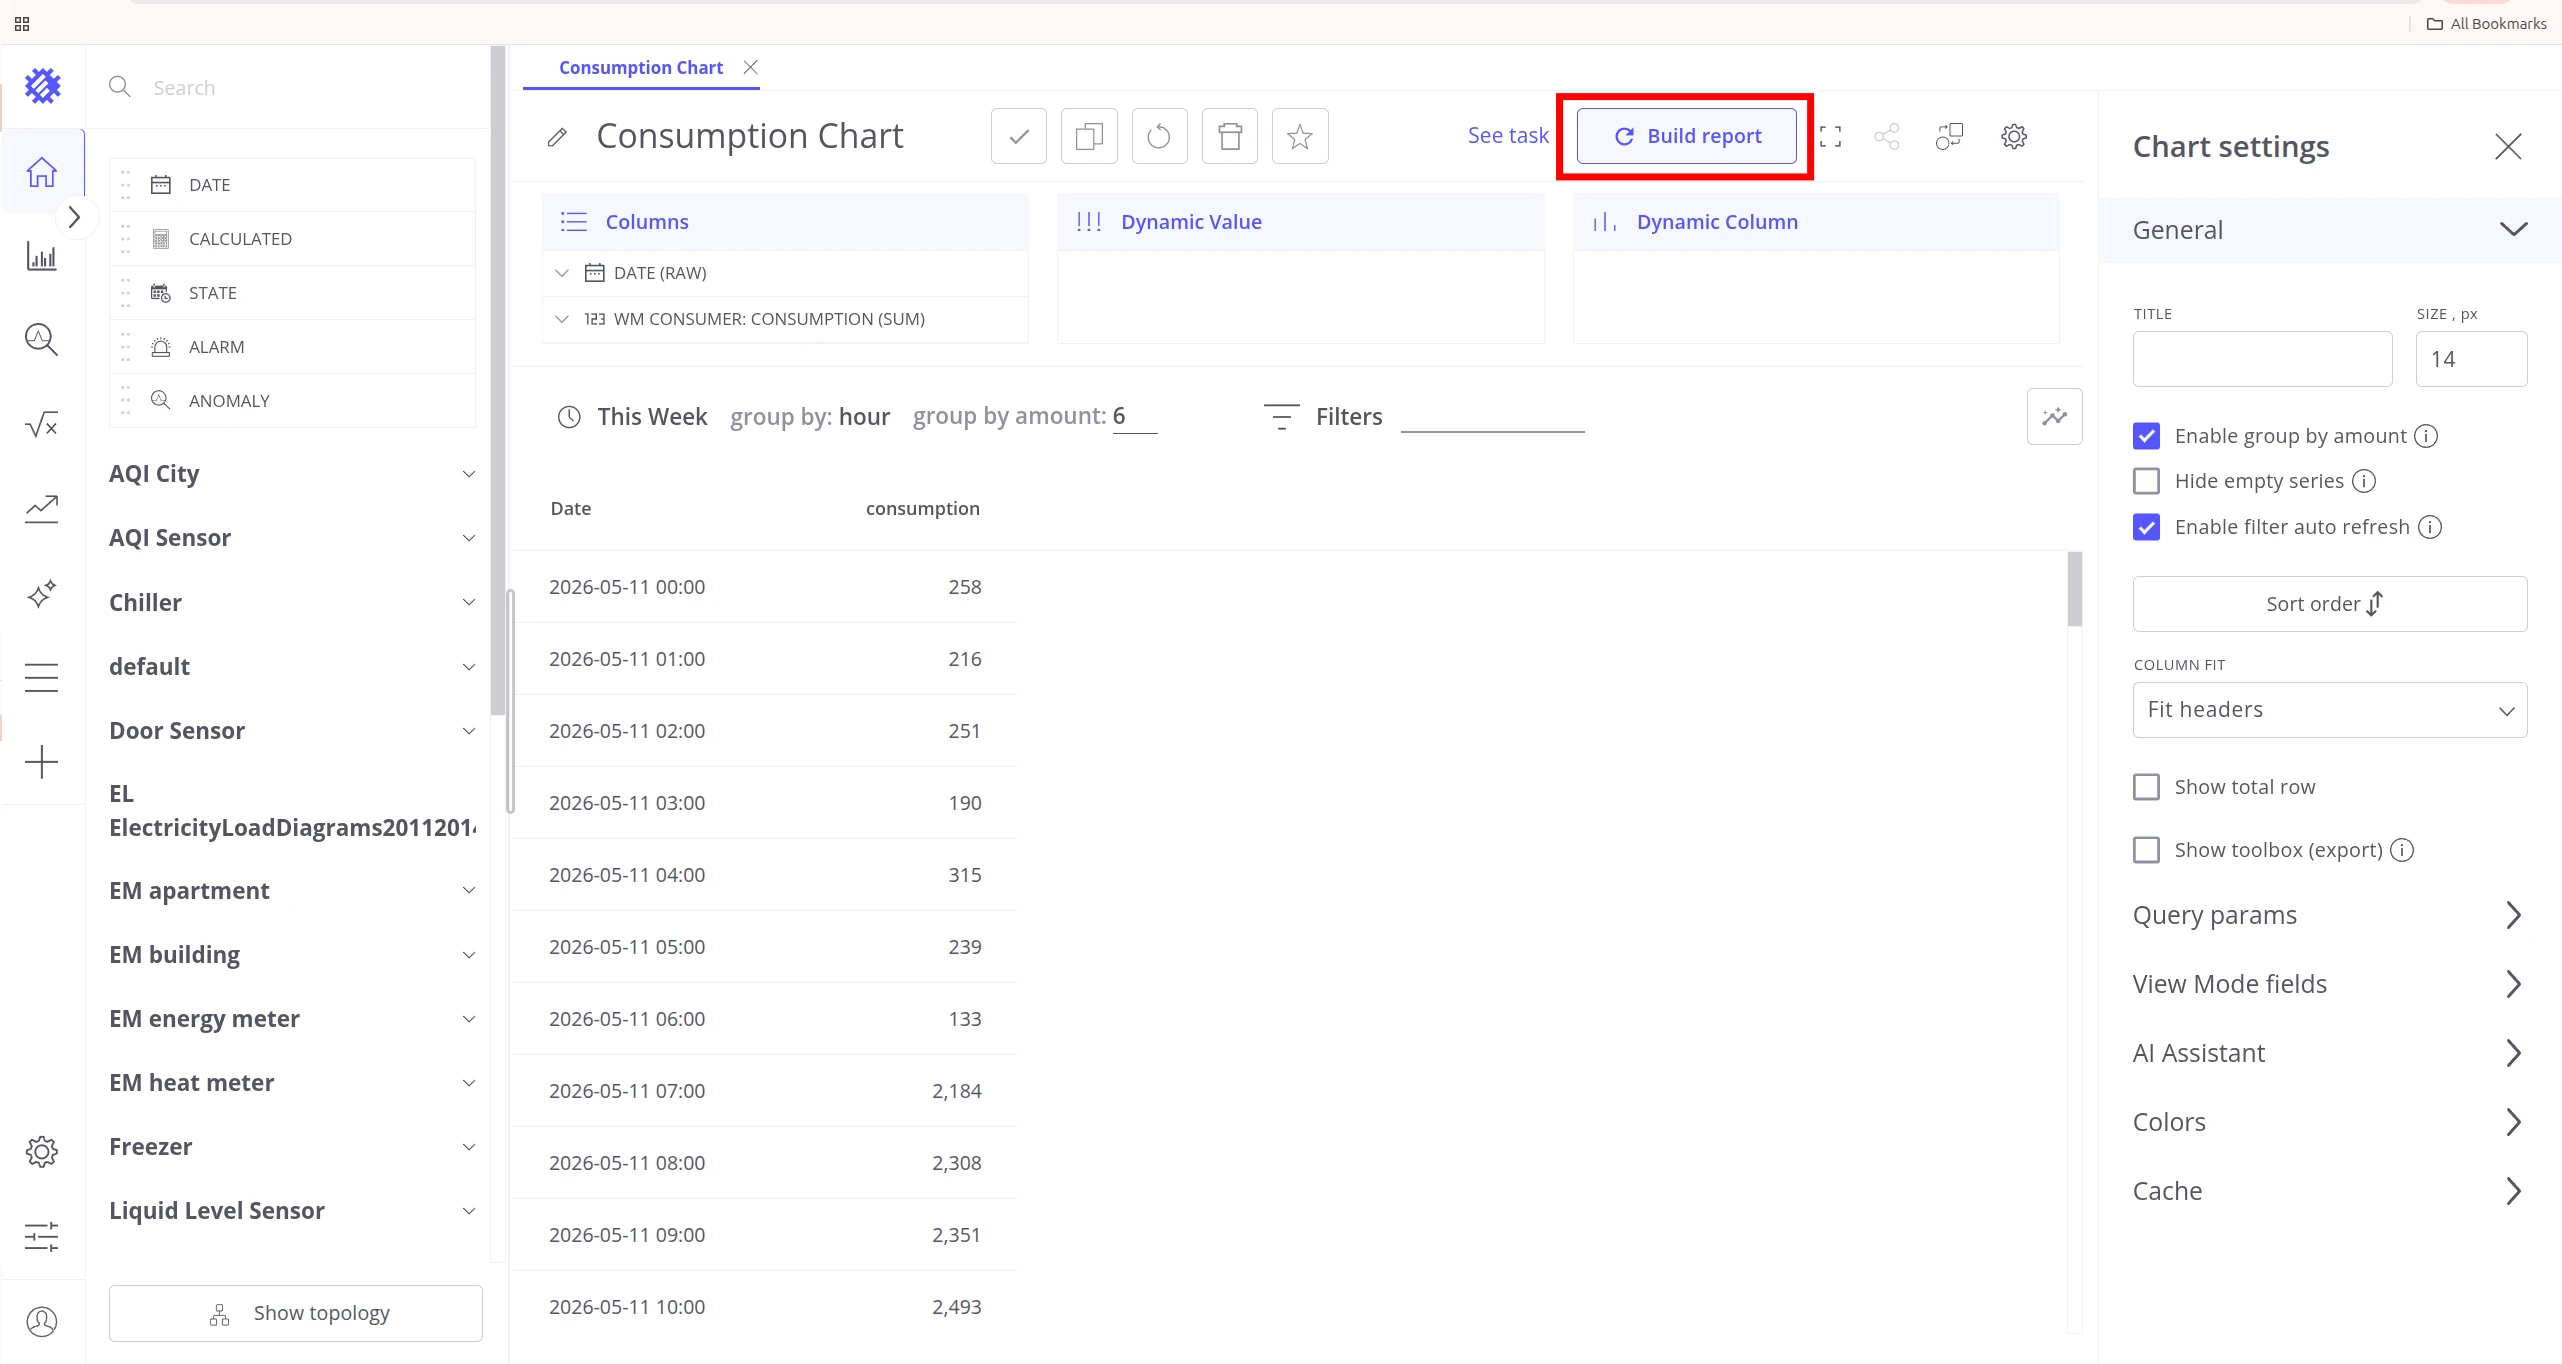Click the fullscreen brackets icon

click(x=1830, y=136)
